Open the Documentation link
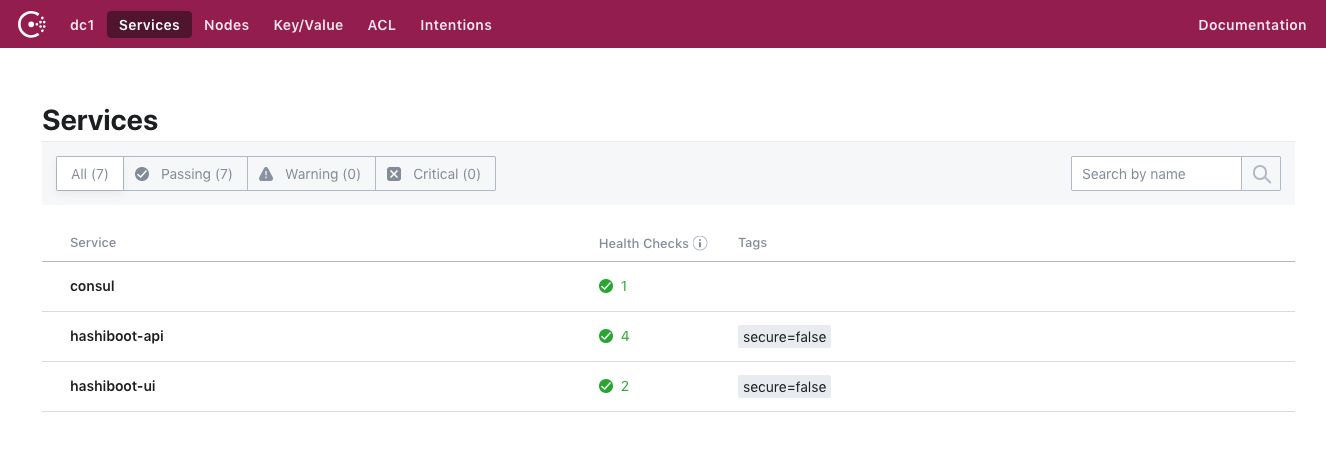Image resolution: width=1326 pixels, height=450 pixels. tap(1252, 25)
